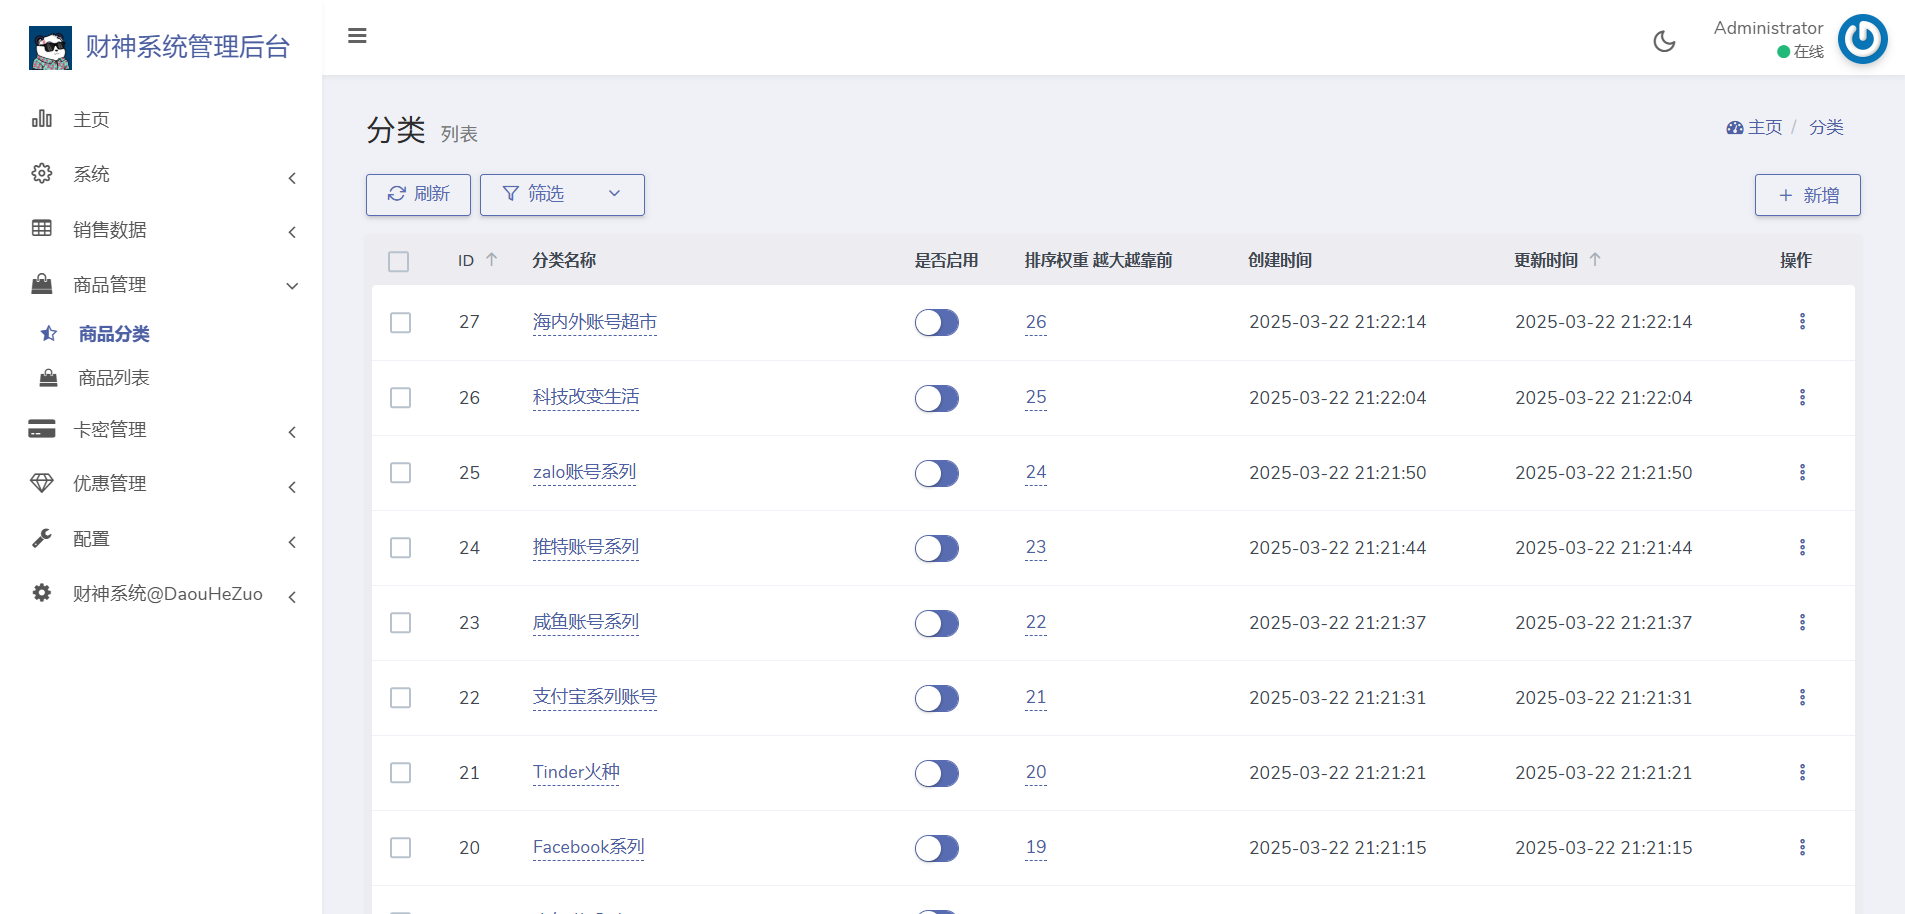
Task: Go to 主页 in the sidebar
Action: [x=91, y=120]
